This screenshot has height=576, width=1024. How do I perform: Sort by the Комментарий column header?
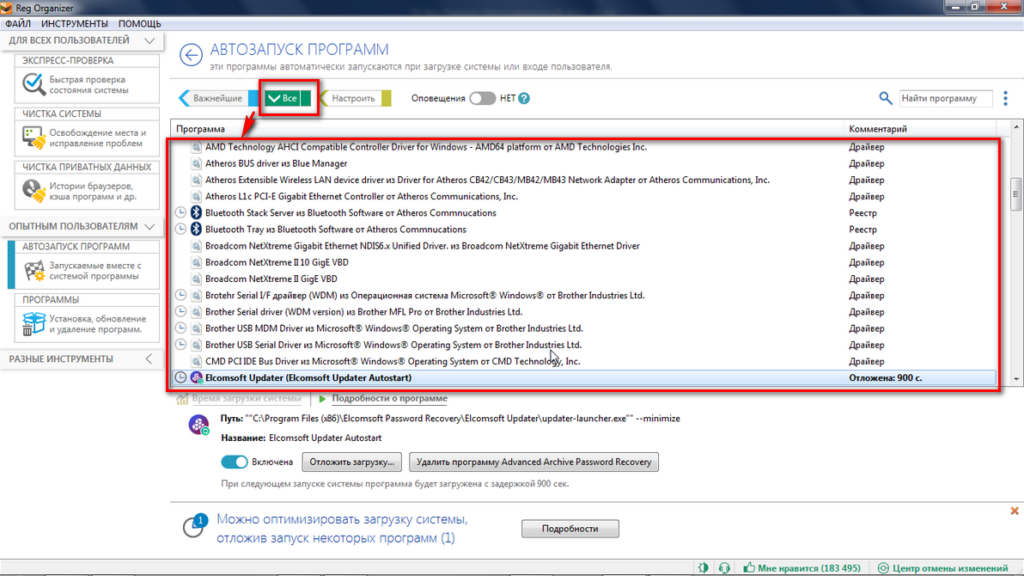tap(920, 129)
